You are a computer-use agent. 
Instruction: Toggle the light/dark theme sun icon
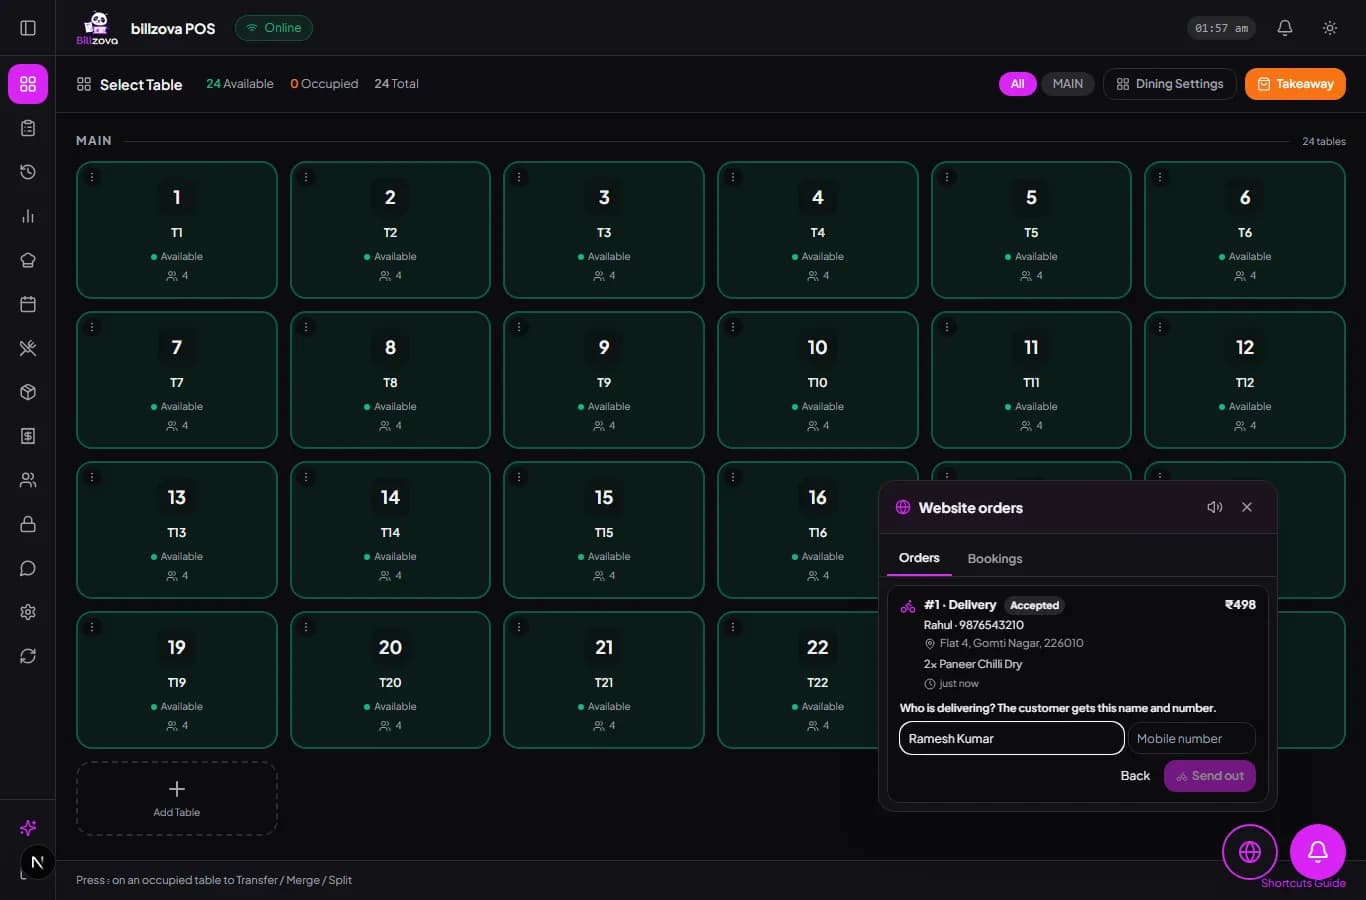click(1330, 28)
